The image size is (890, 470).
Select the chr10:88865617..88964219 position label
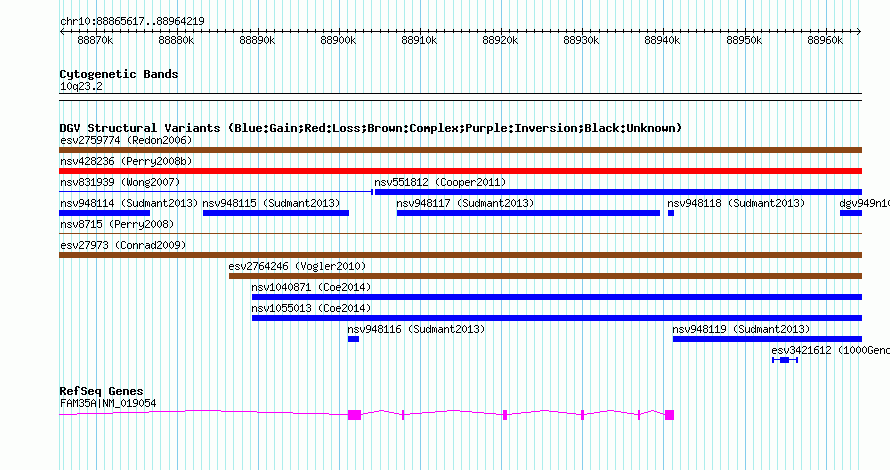(132, 22)
